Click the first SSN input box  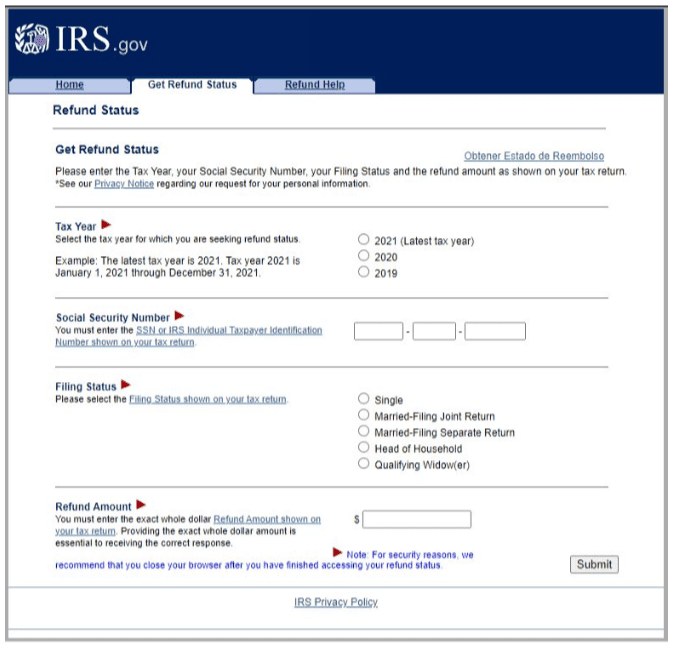pyautogui.click(x=378, y=332)
